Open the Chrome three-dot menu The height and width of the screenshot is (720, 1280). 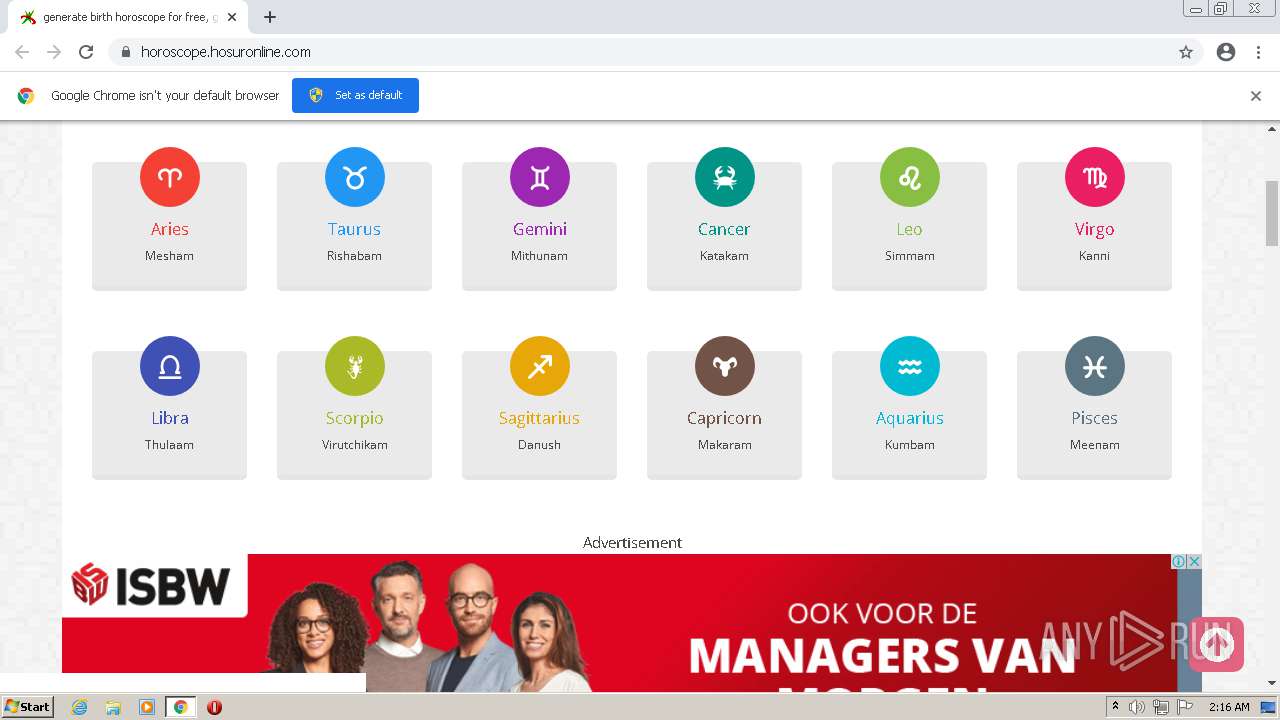pos(1258,52)
